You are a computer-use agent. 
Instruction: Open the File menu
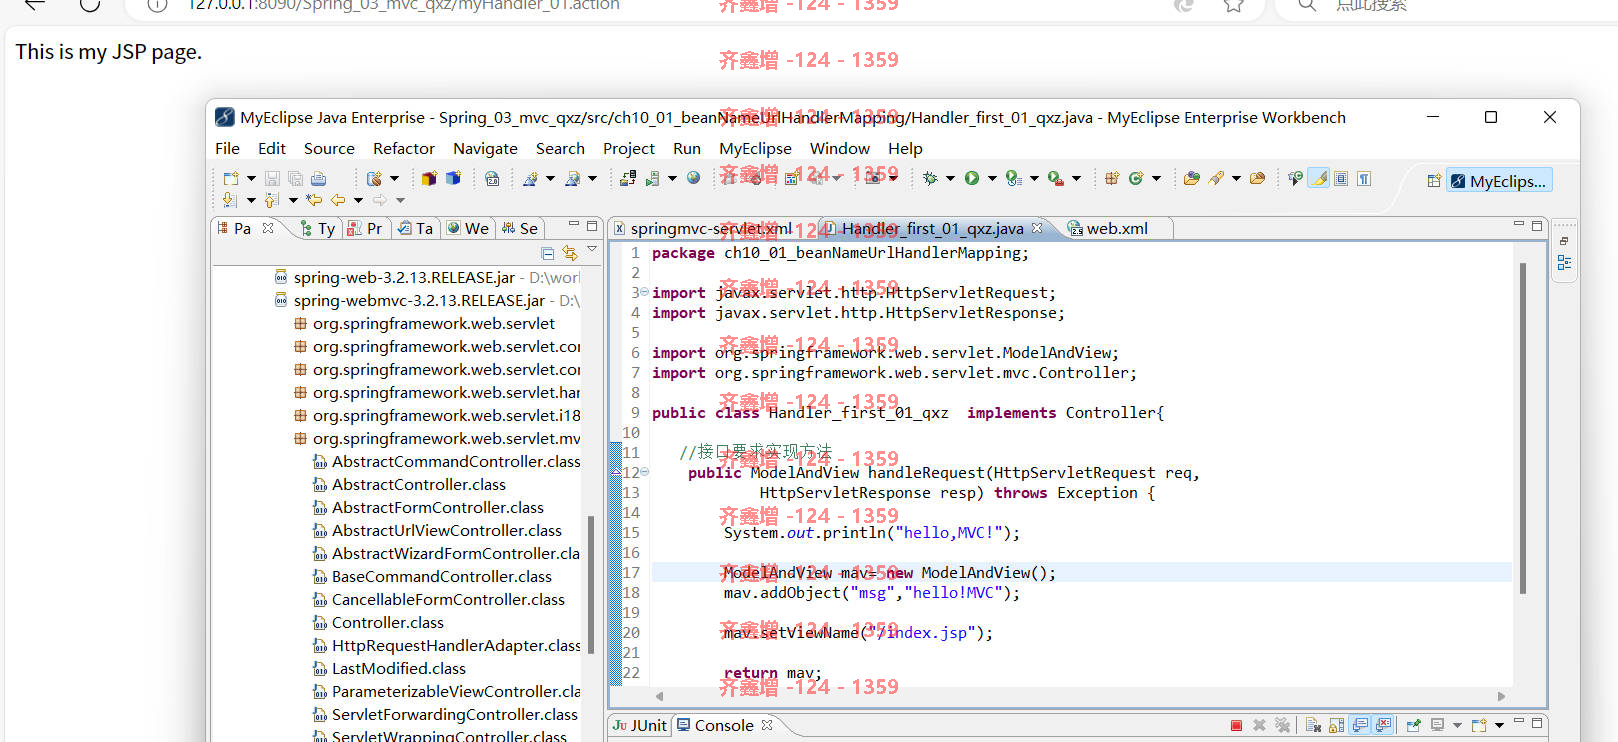227,148
